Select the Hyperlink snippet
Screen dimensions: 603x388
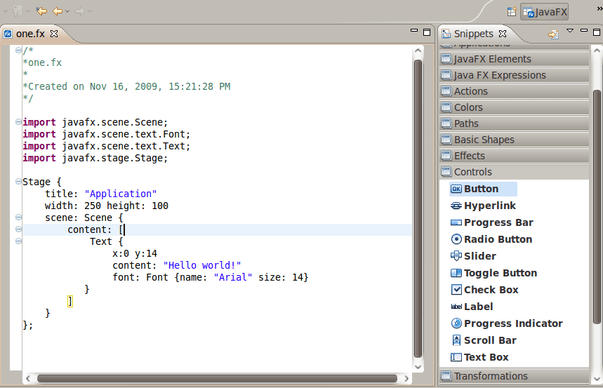(x=483, y=206)
